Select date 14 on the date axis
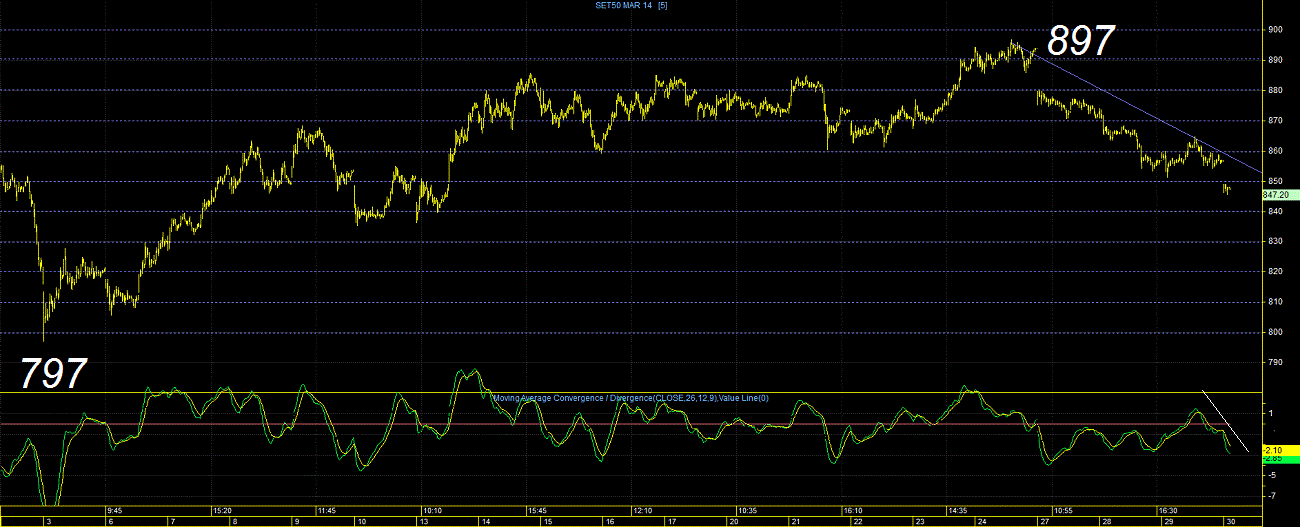This screenshot has width=1300, height=527. click(485, 521)
